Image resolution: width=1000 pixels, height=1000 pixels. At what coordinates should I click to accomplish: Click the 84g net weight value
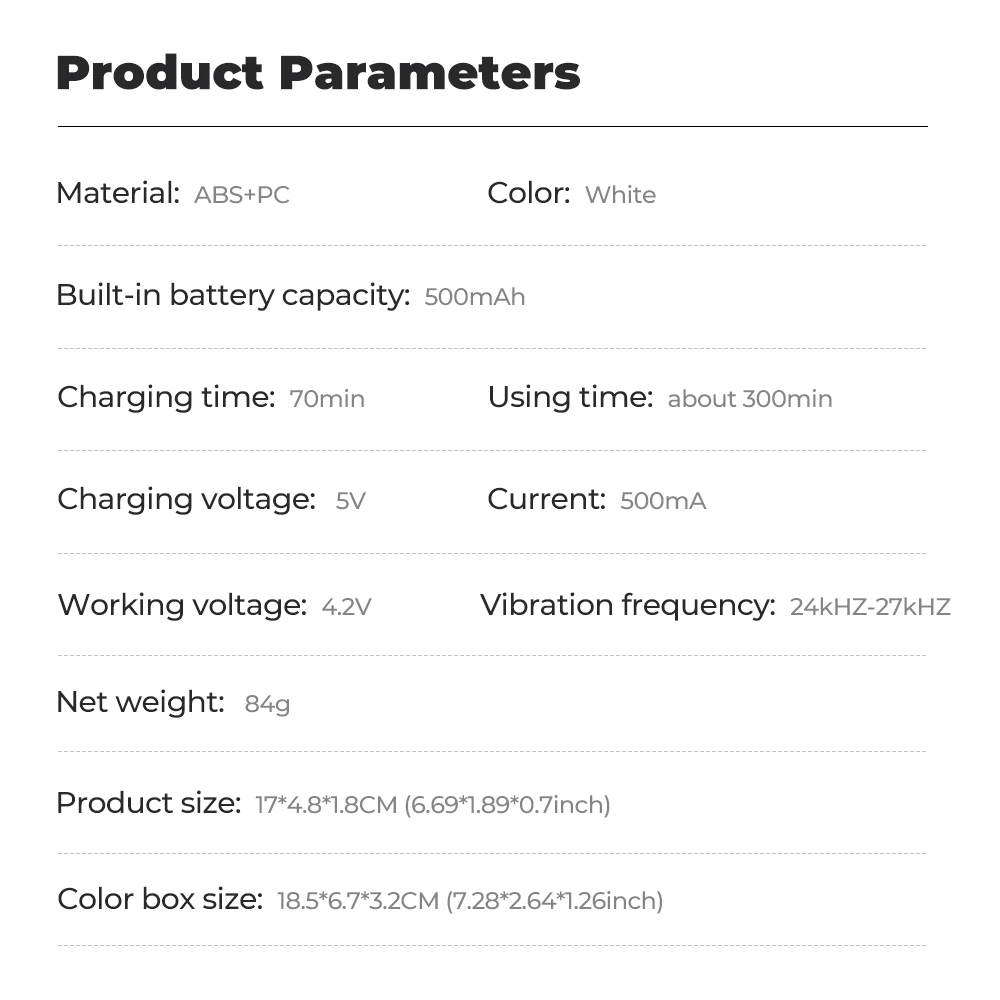pyautogui.click(x=267, y=704)
